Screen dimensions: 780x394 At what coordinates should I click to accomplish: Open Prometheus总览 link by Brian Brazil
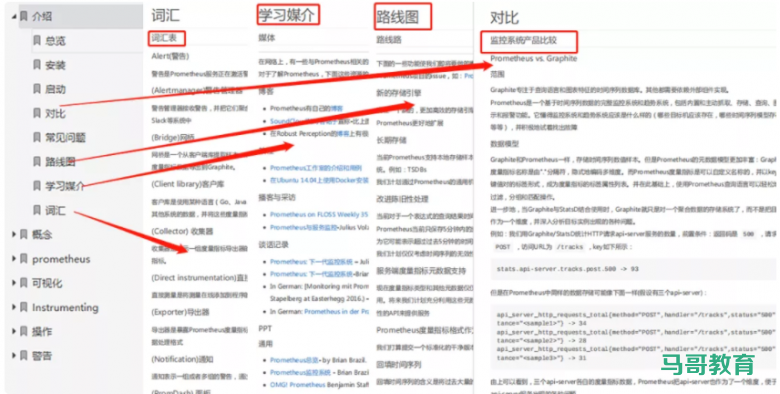pyautogui.click(x=293, y=360)
